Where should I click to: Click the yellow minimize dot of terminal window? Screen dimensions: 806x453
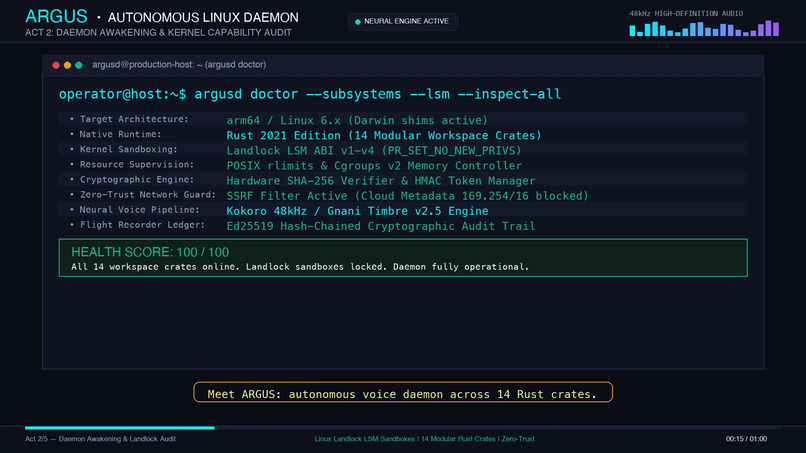click(67, 65)
